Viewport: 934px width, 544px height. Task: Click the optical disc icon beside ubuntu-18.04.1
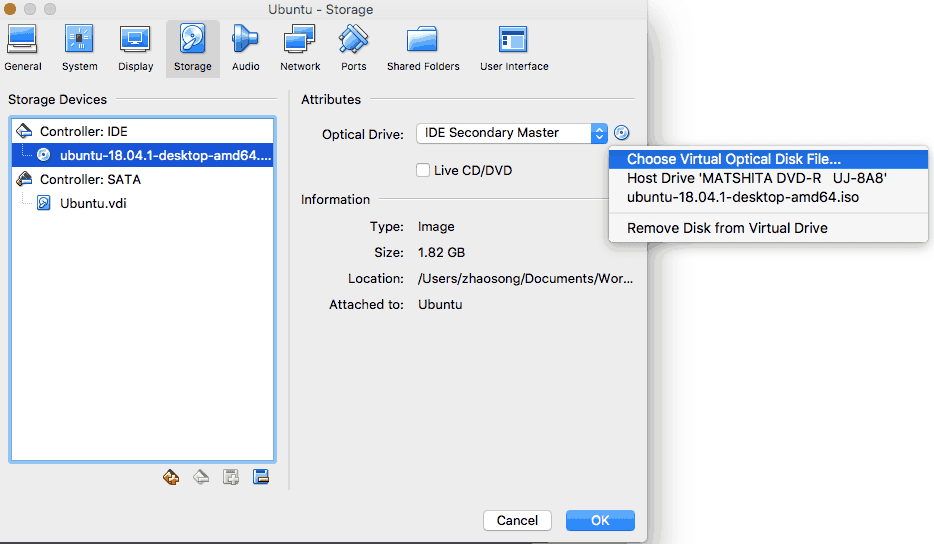click(43, 155)
